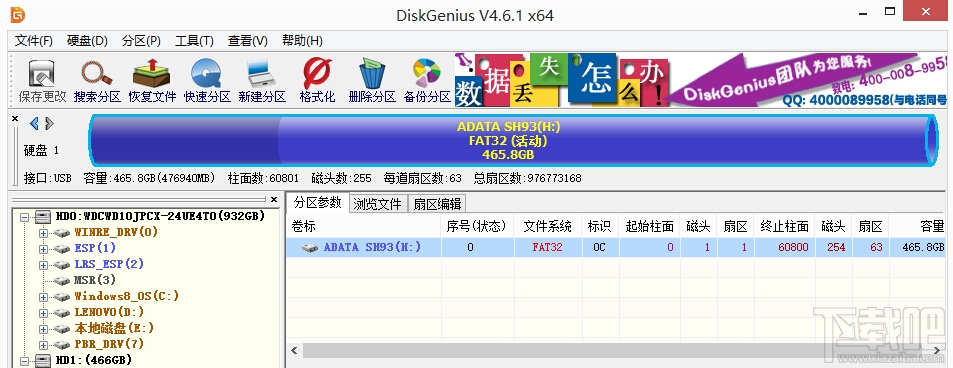Viewport: 953px width, 368px height.
Task: Click the 序号(状态) column header
Action: [477, 226]
